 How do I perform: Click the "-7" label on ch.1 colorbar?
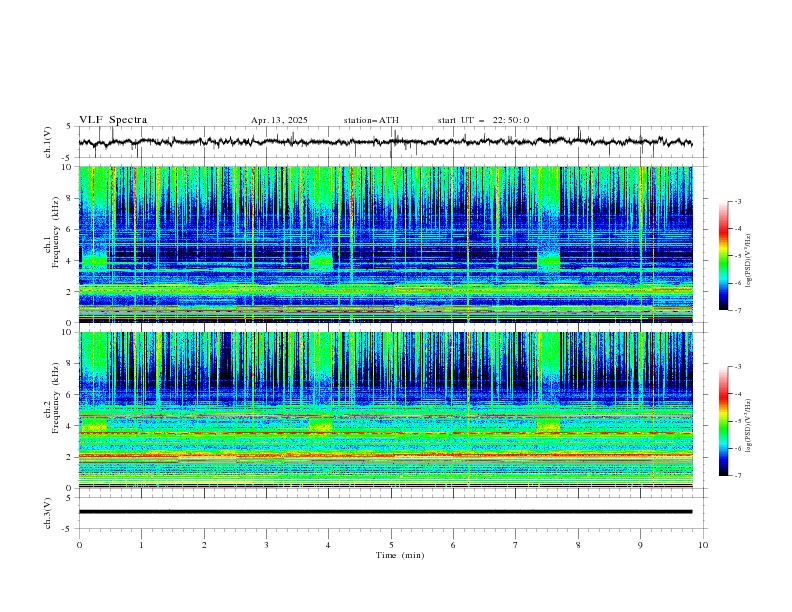(x=737, y=310)
